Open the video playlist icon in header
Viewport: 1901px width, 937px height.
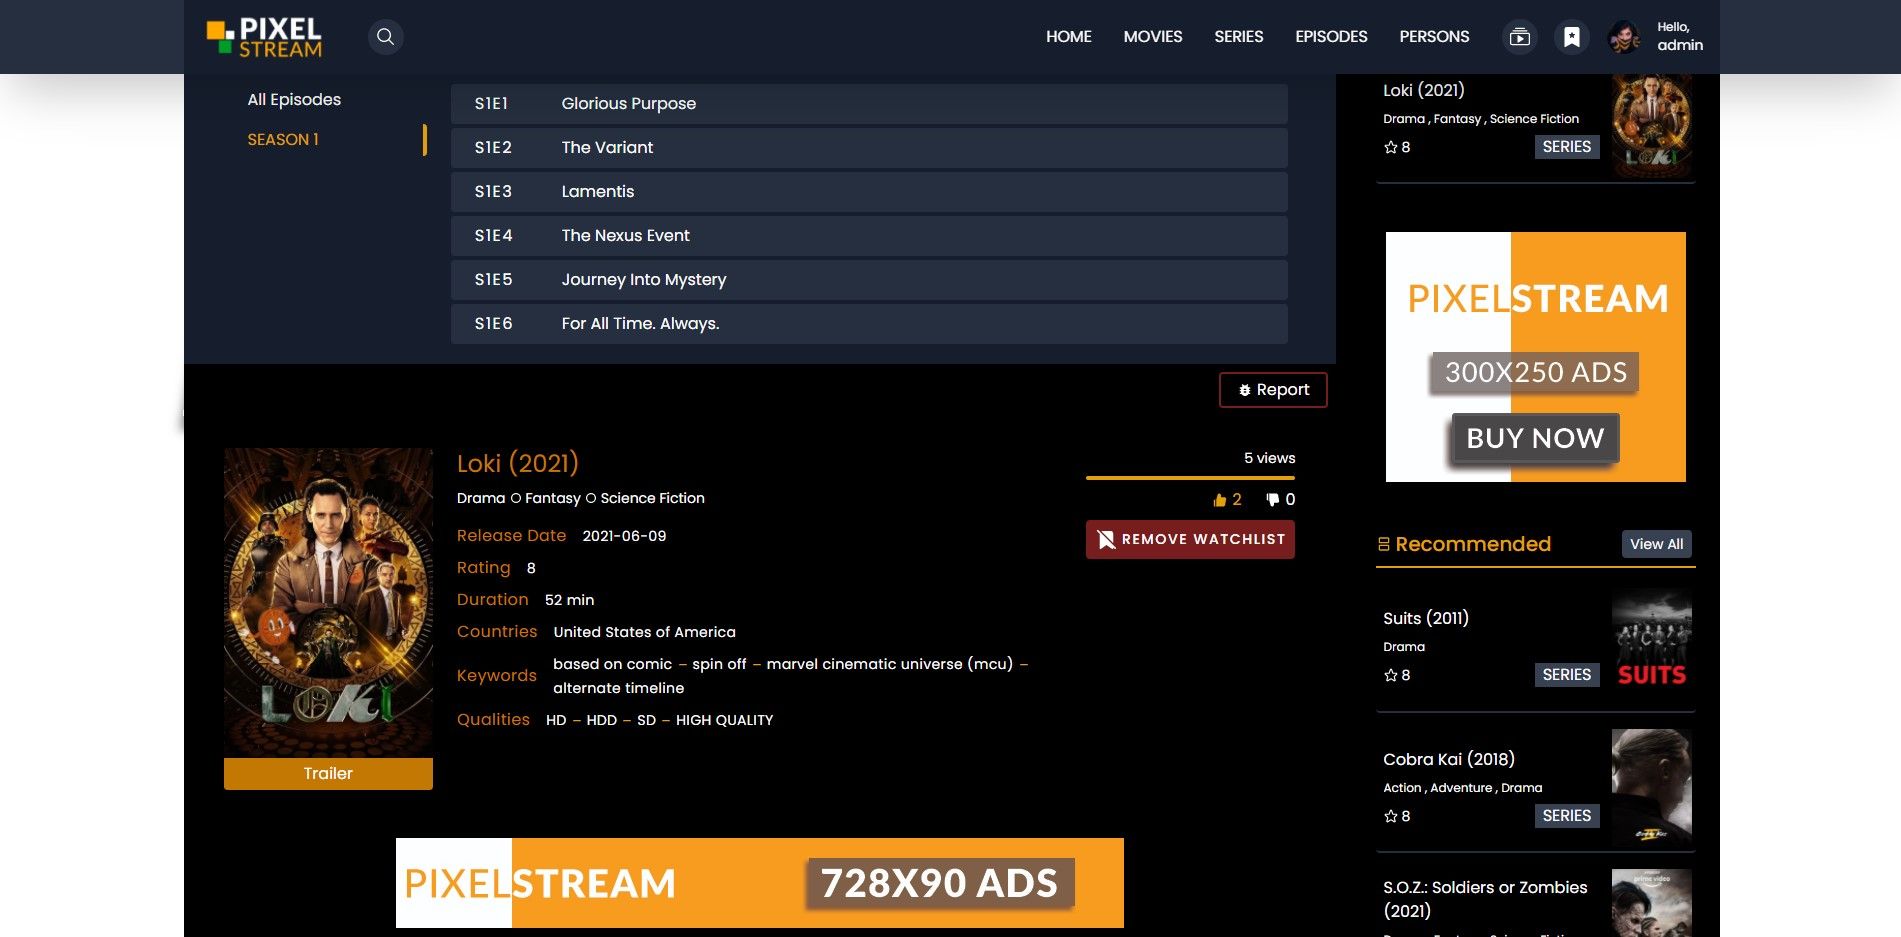tap(1519, 37)
